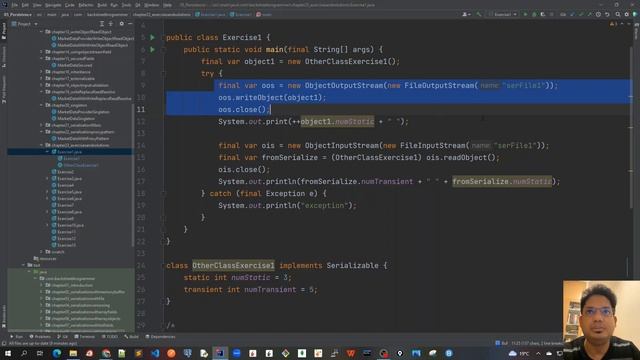Open the Edit menu
This screenshot has height=360, width=640.
tap(25, 5)
